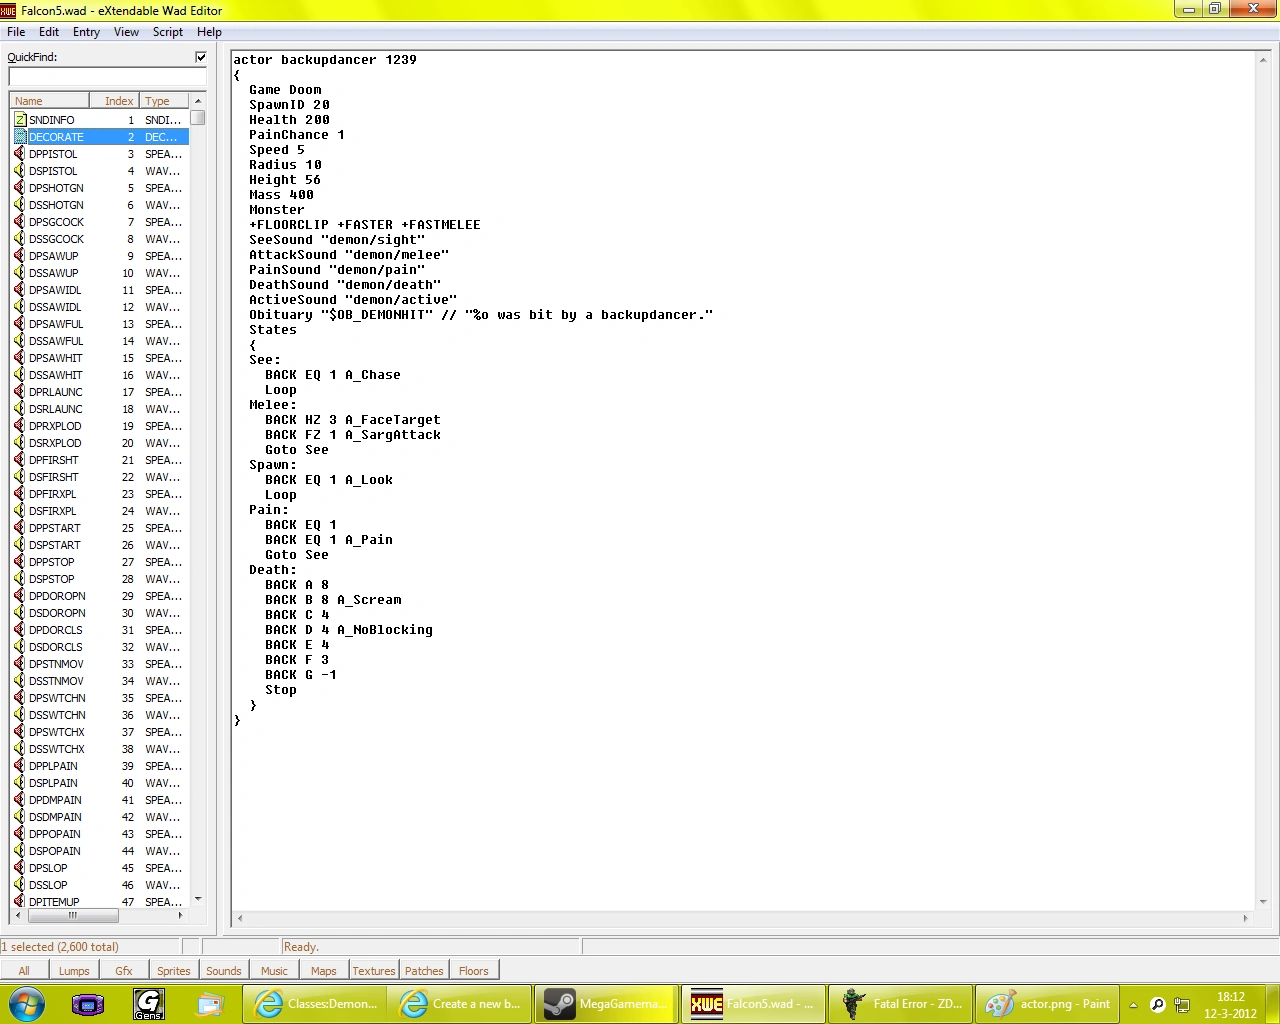Switch to the Patches tab

424,971
